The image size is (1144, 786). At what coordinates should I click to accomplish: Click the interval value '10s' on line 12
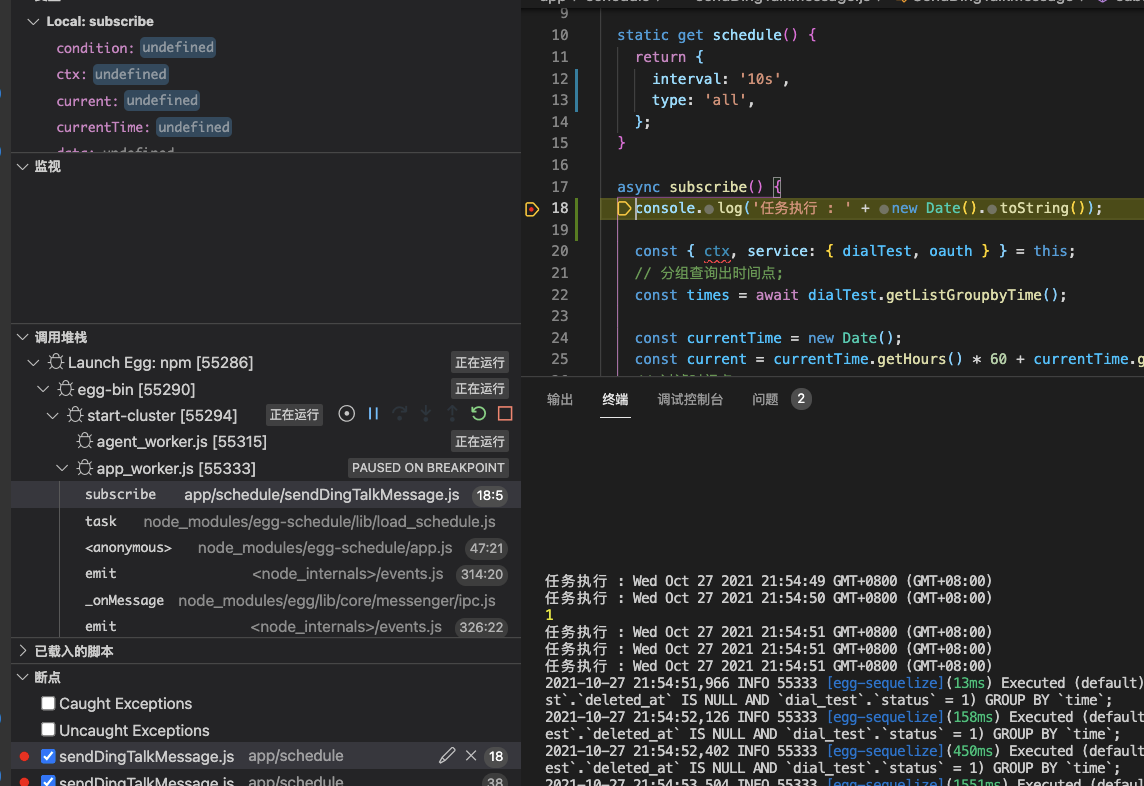point(760,79)
